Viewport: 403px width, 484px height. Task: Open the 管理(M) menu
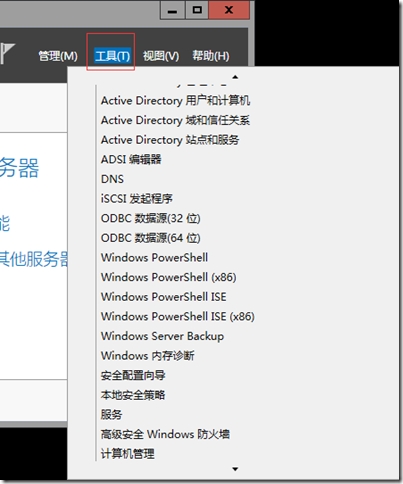(x=58, y=56)
